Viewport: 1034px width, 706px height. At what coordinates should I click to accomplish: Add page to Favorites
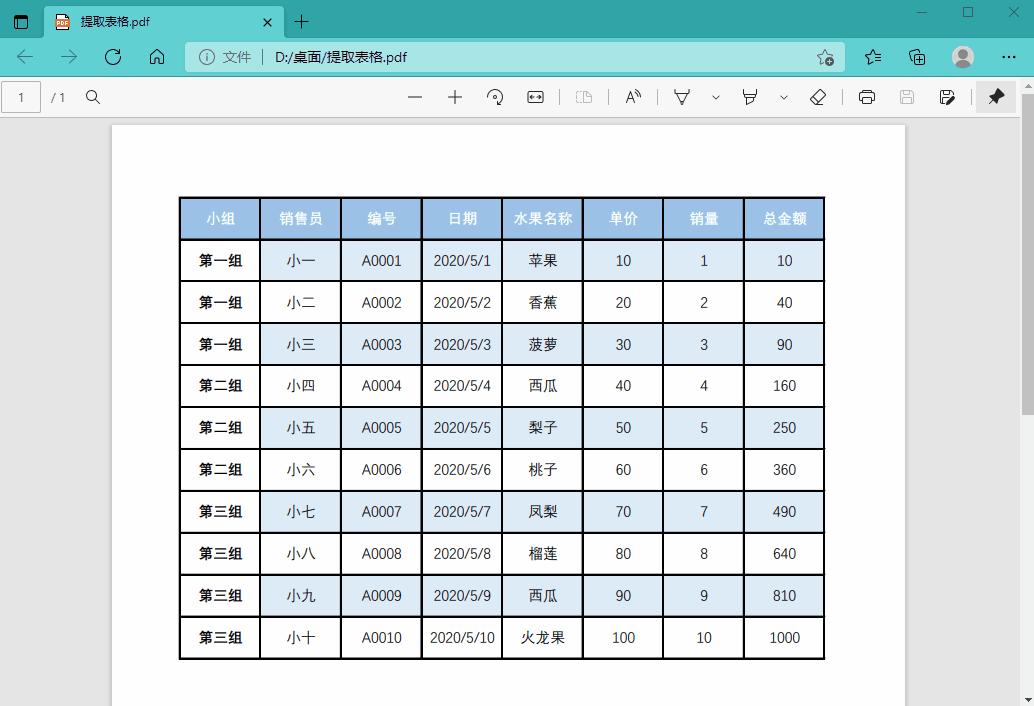pos(827,57)
